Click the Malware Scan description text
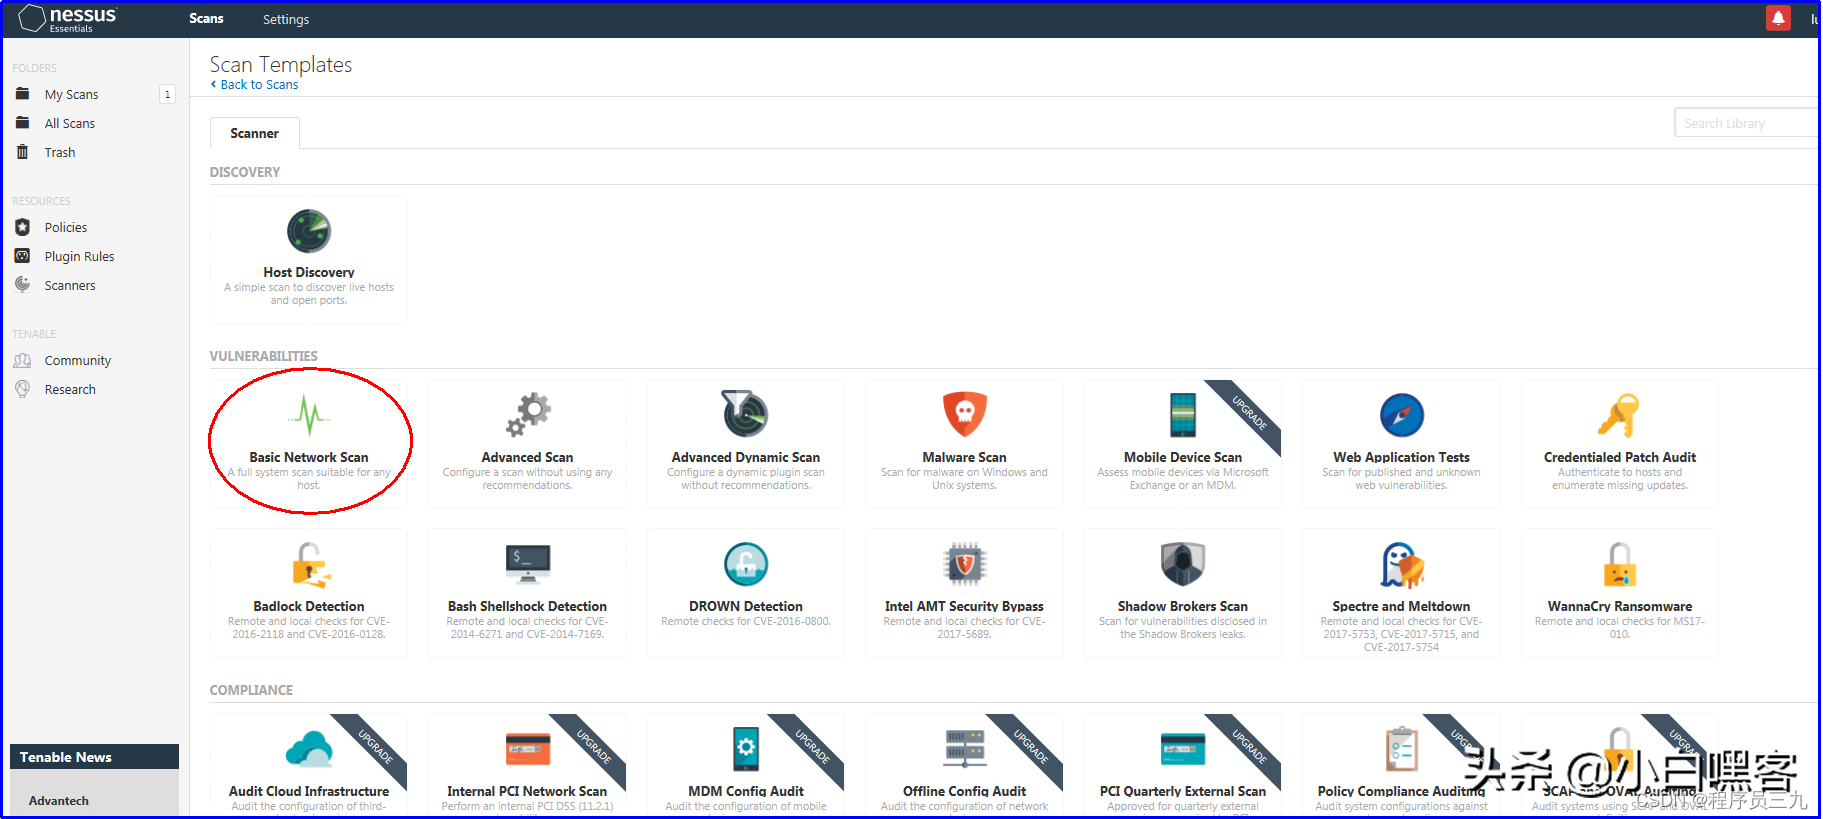 pos(965,479)
